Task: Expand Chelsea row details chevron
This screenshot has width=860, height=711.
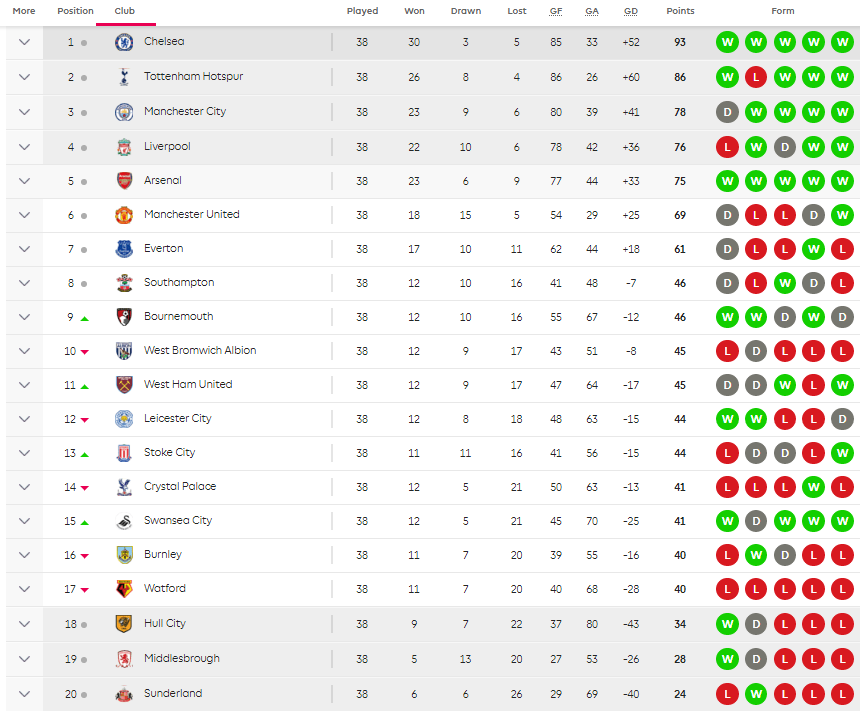Action: tap(24, 42)
